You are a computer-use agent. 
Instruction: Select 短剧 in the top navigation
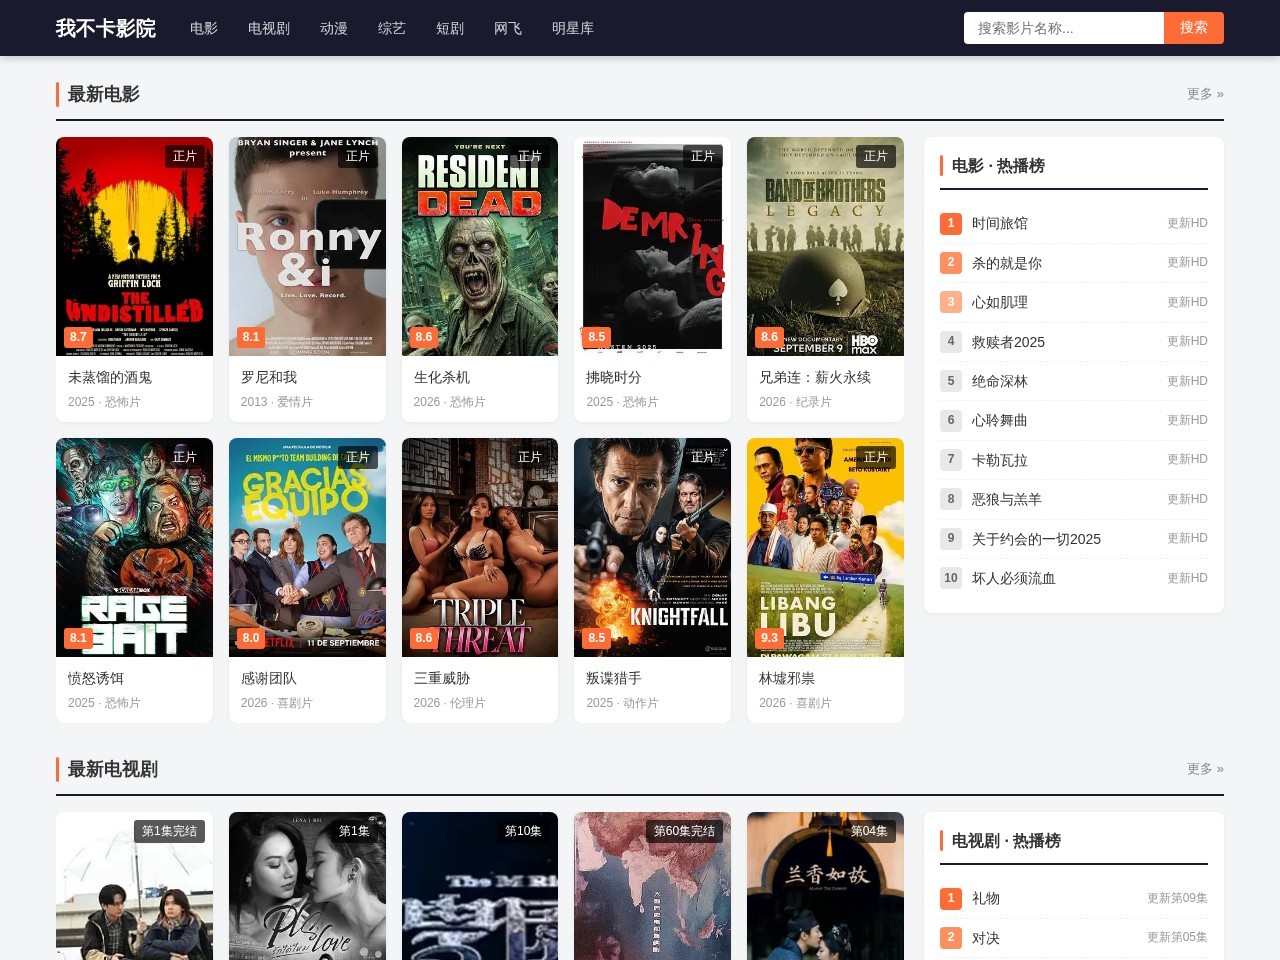[x=450, y=28]
